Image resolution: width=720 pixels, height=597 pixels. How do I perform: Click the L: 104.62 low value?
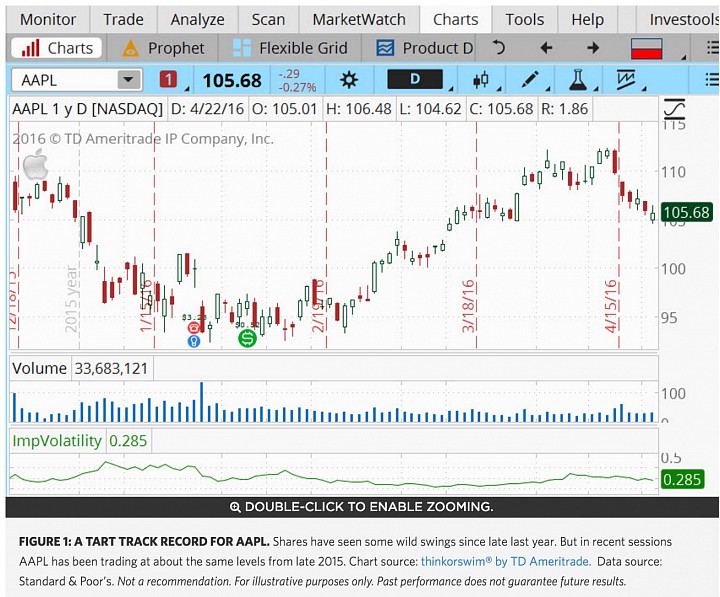430,109
